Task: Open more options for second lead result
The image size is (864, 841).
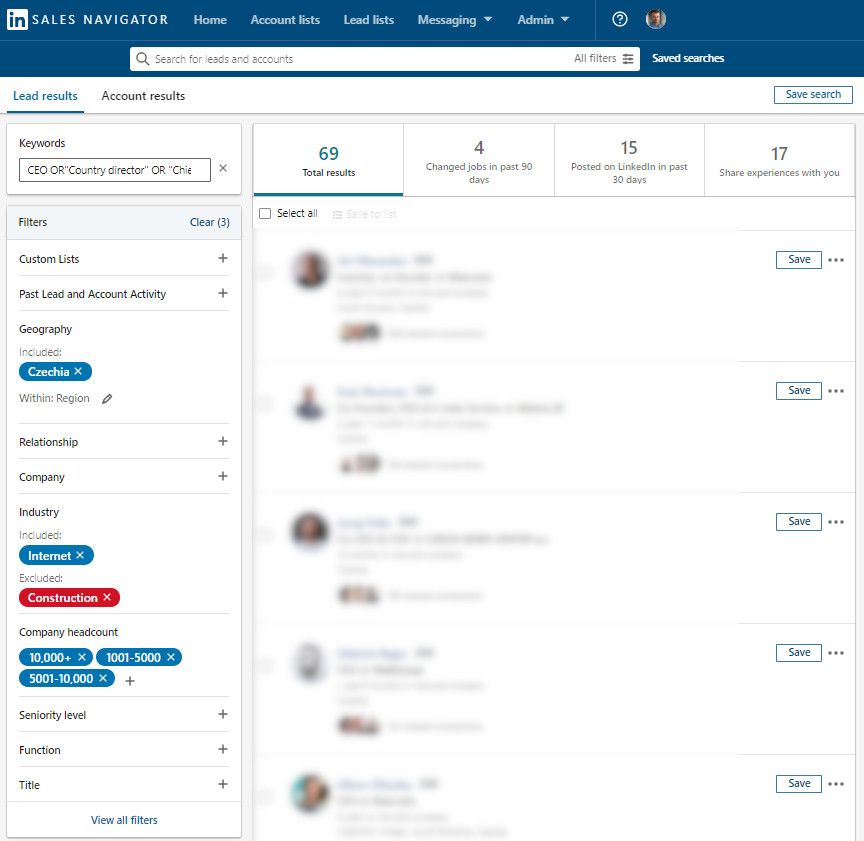Action: point(836,391)
